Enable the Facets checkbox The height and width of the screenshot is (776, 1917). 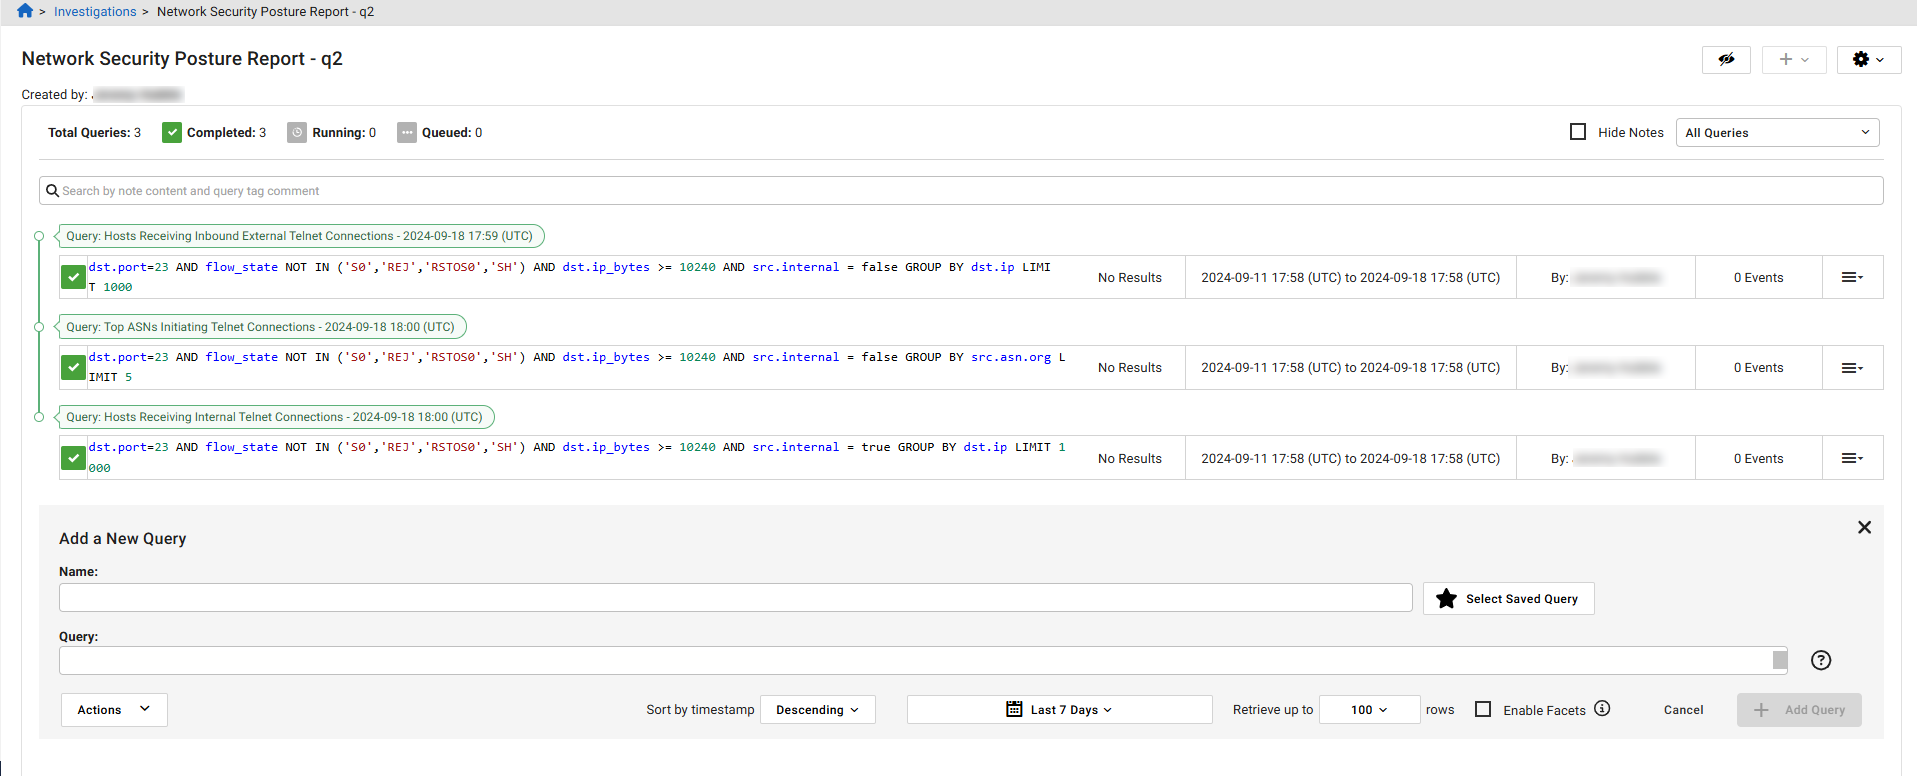1483,709
